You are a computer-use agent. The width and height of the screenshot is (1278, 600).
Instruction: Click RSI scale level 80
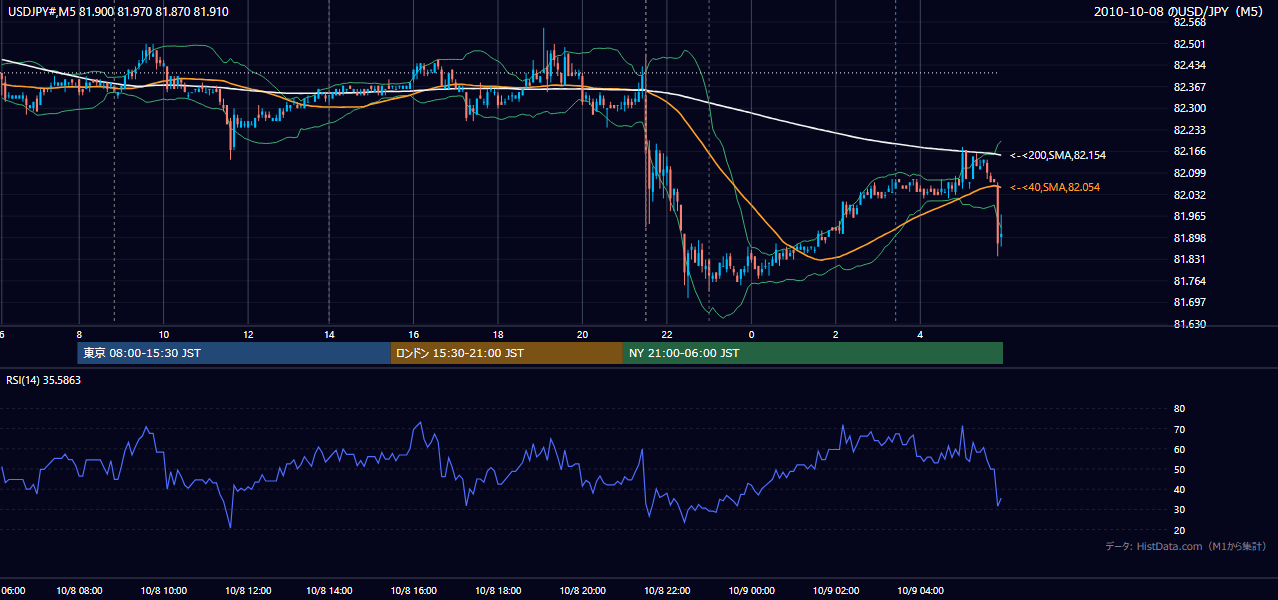(x=1179, y=409)
